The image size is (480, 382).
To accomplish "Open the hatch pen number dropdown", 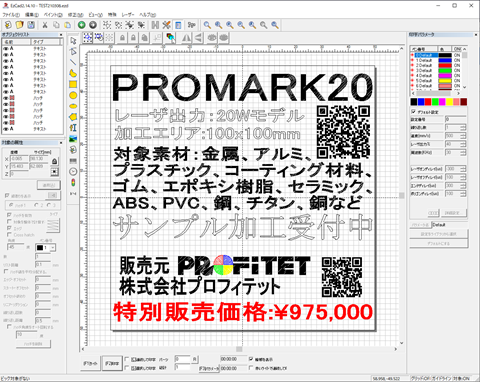I will click(x=53, y=248).
